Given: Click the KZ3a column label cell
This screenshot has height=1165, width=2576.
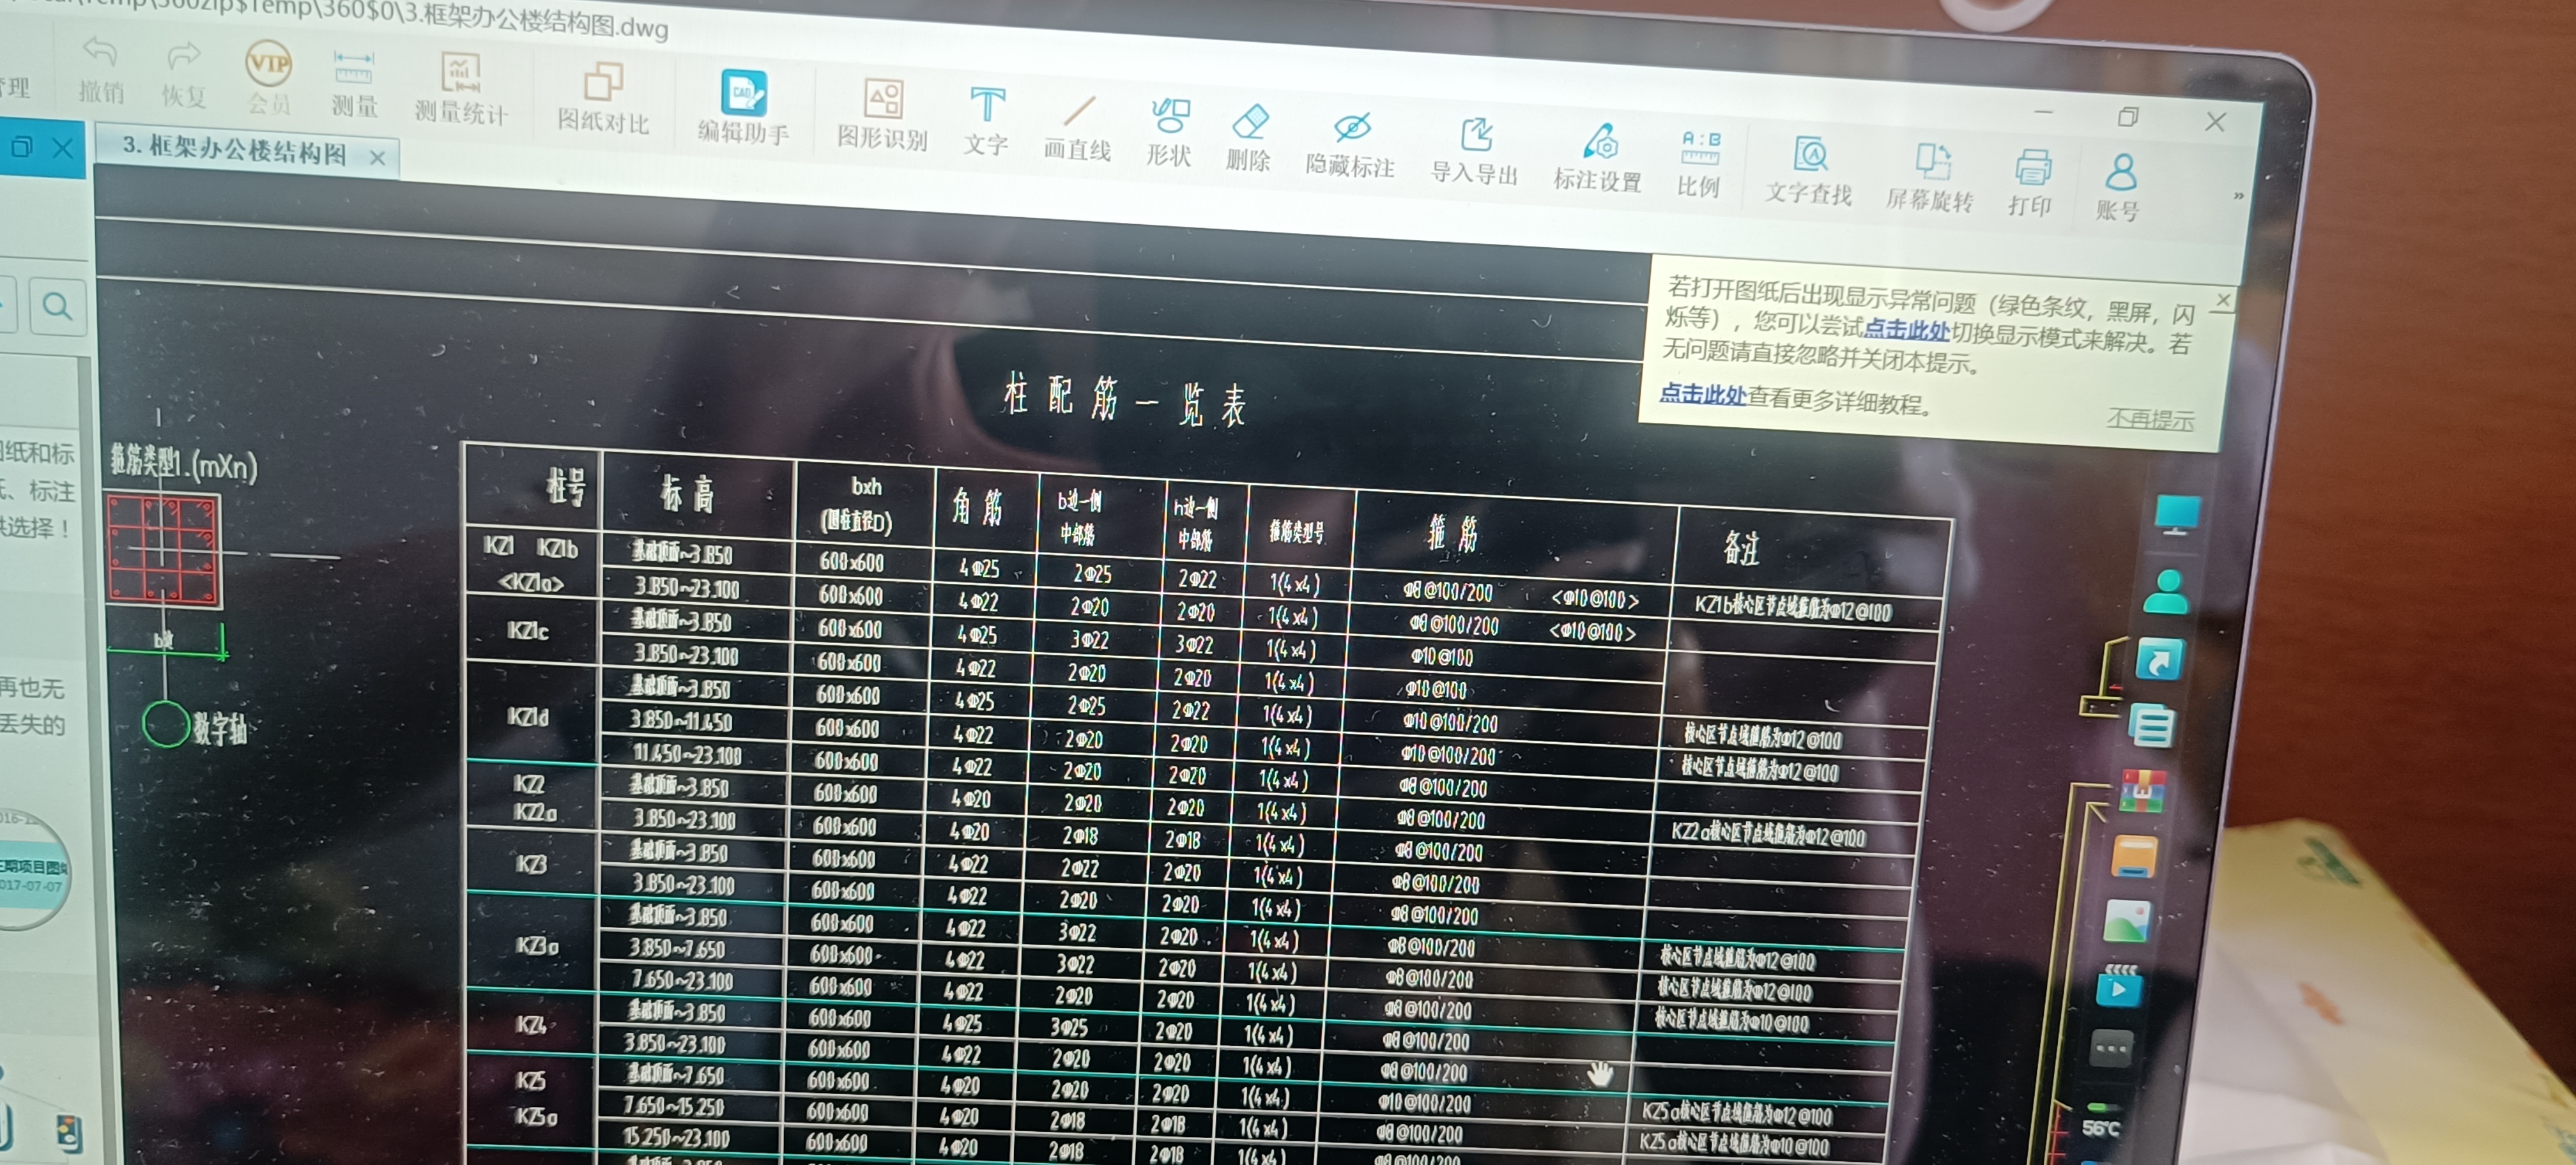Looking at the screenshot, I should 536,945.
